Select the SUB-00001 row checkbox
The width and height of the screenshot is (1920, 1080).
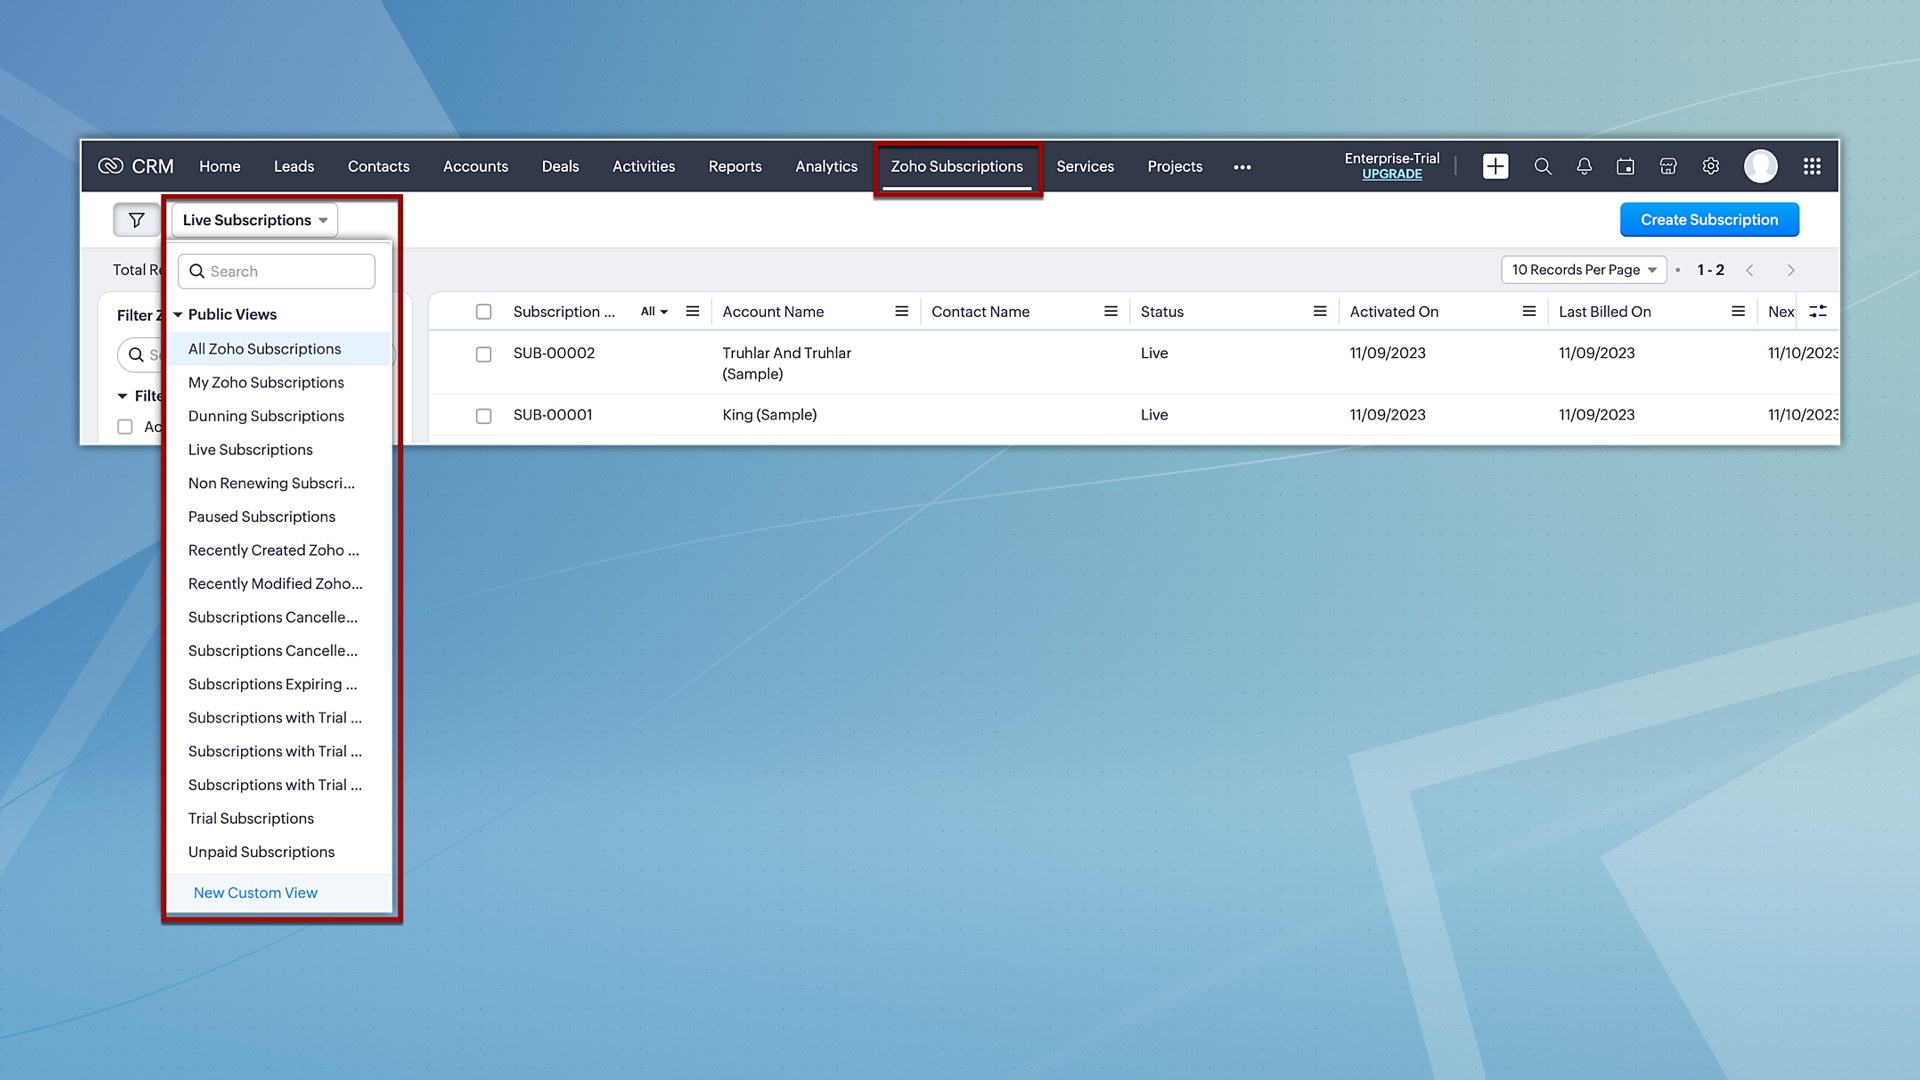pyautogui.click(x=483, y=416)
